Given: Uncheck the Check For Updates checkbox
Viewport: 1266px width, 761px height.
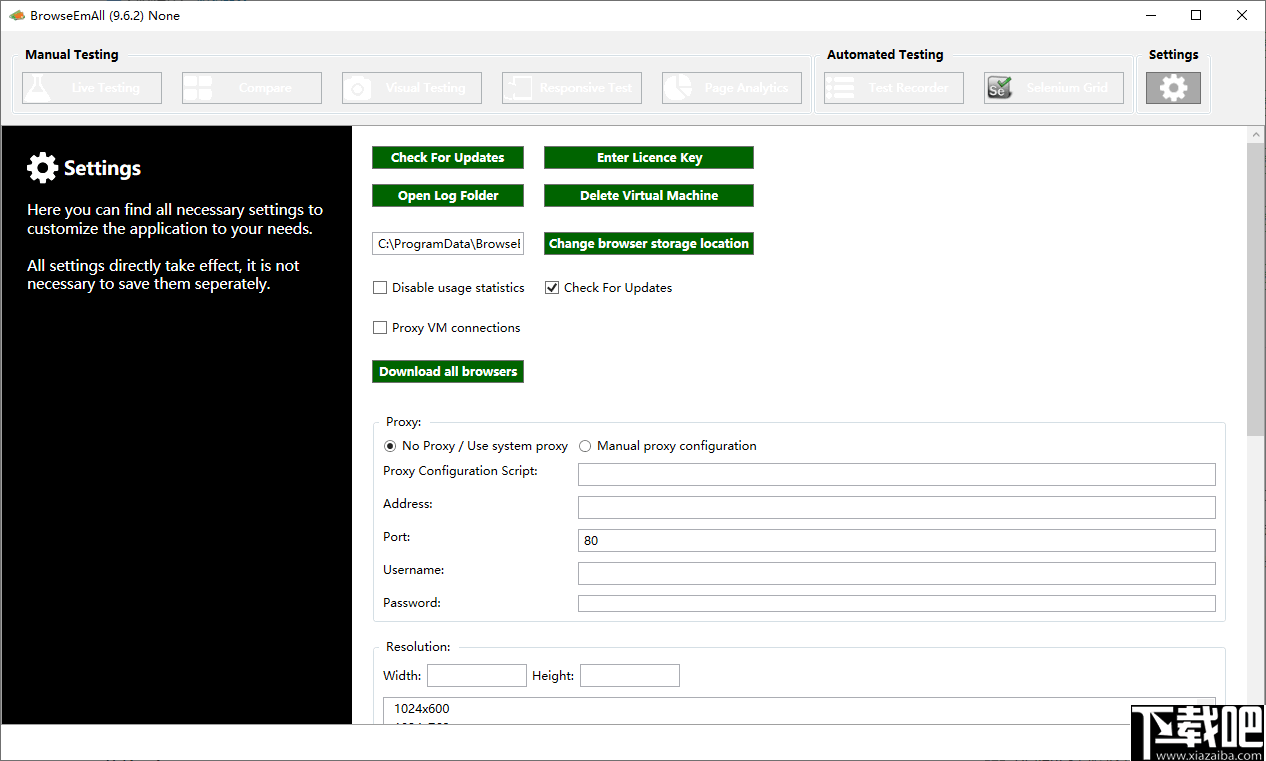Looking at the screenshot, I should coord(552,288).
